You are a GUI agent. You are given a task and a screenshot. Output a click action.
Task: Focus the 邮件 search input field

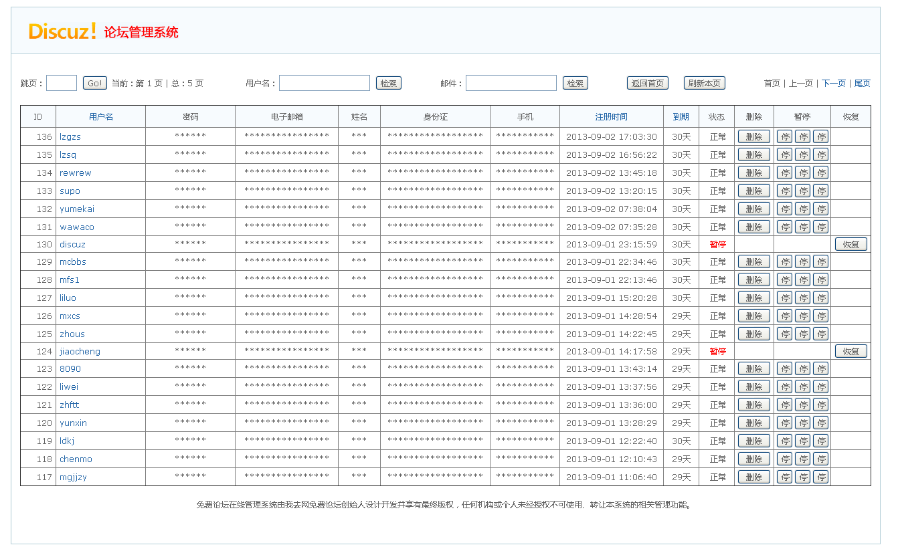coord(511,83)
